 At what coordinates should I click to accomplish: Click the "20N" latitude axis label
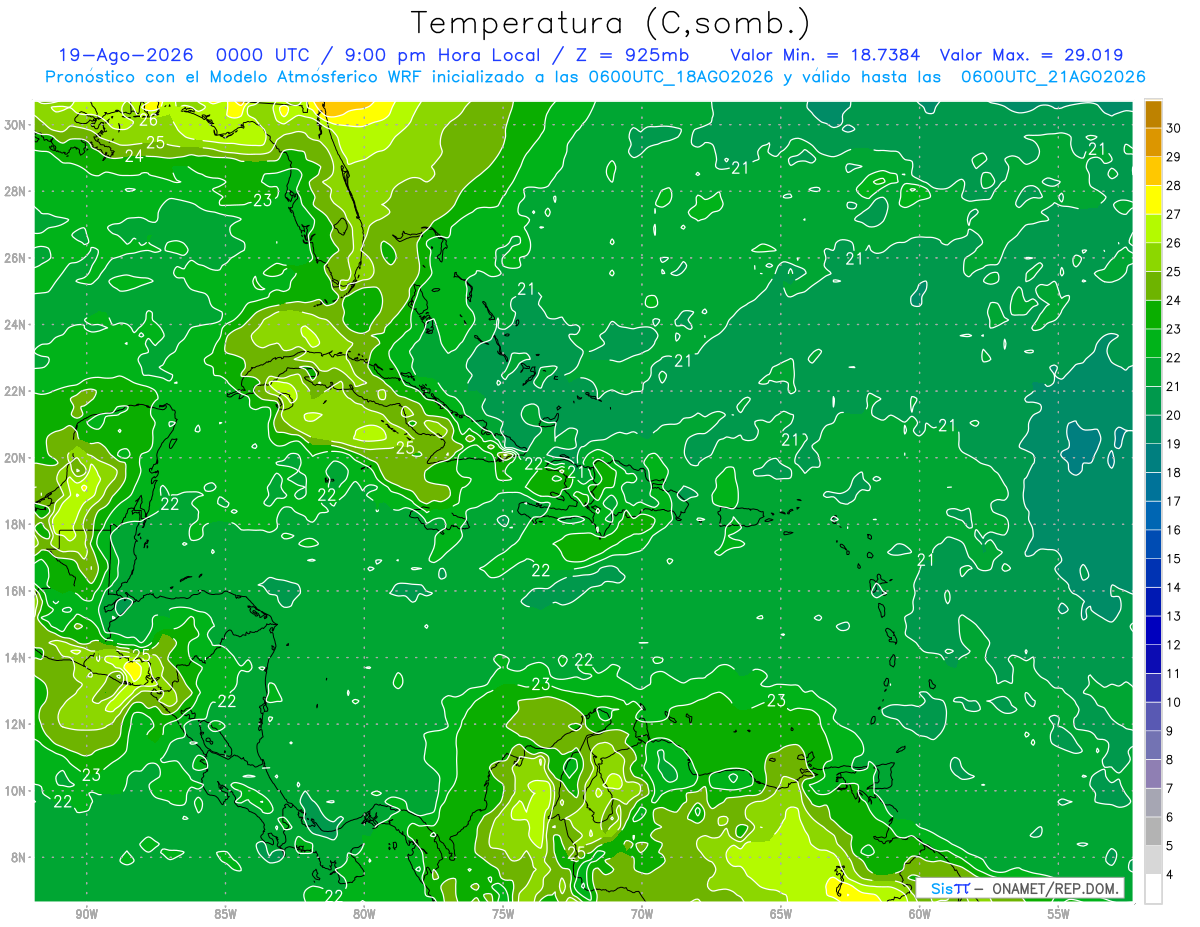tap(17, 458)
